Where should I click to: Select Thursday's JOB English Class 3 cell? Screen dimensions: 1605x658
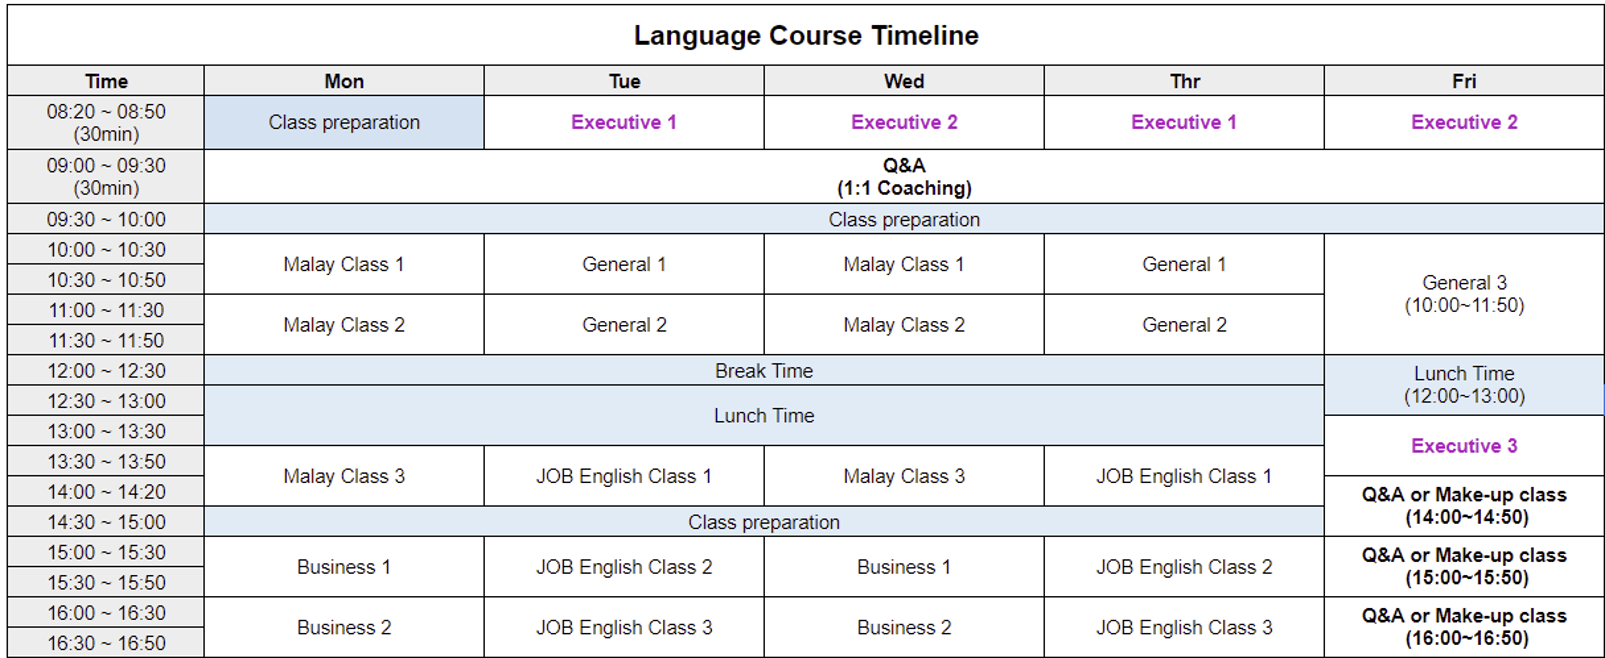tap(1184, 627)
